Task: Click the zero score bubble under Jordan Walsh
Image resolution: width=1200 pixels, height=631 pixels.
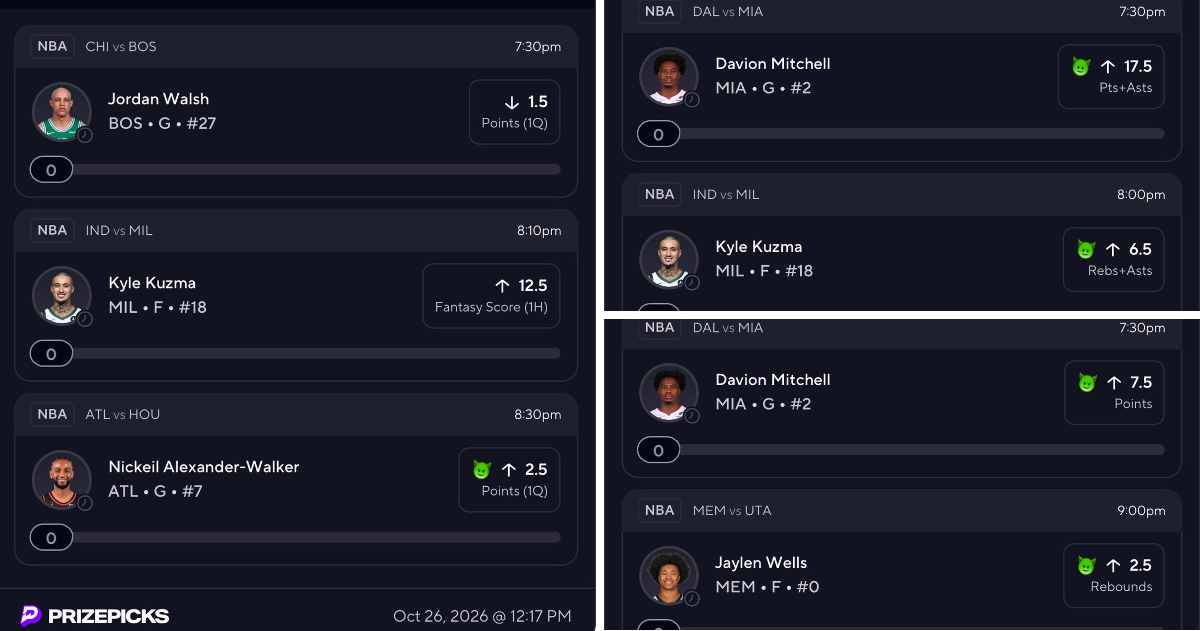Action: [x=51, y=170]
